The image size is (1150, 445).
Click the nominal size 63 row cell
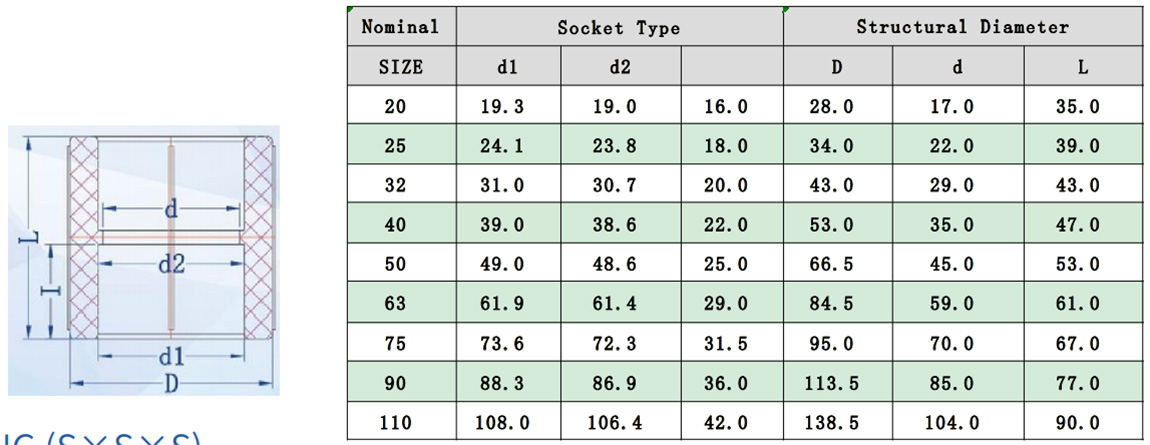point(396,304)
